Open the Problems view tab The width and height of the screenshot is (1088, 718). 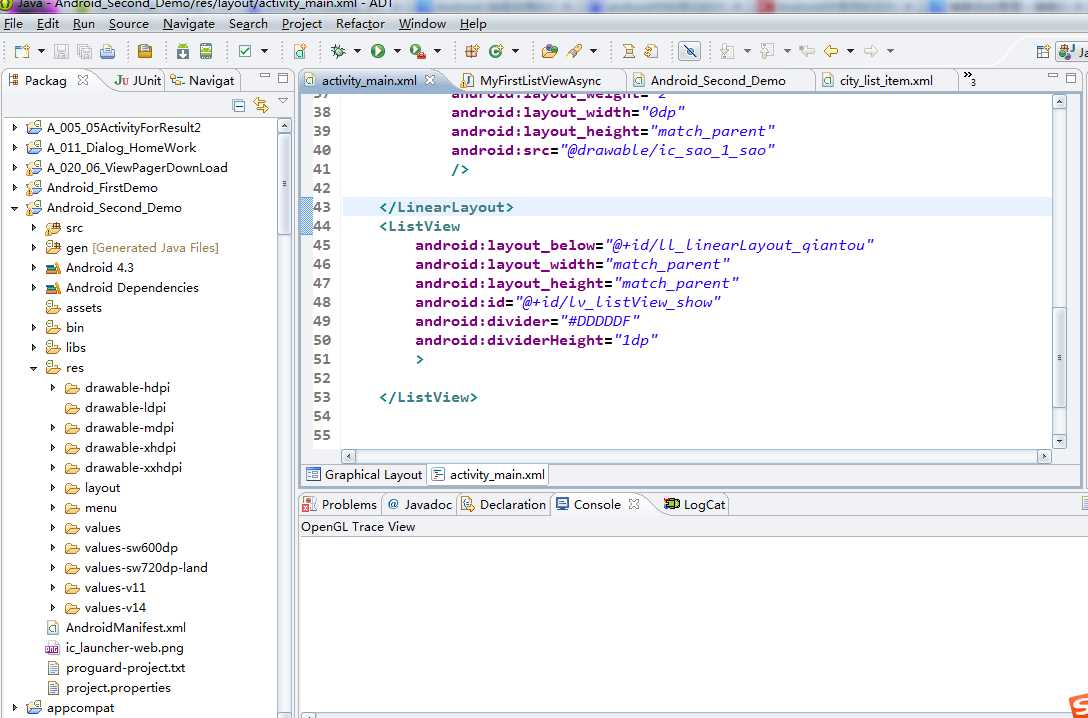(x=339, y=504)
